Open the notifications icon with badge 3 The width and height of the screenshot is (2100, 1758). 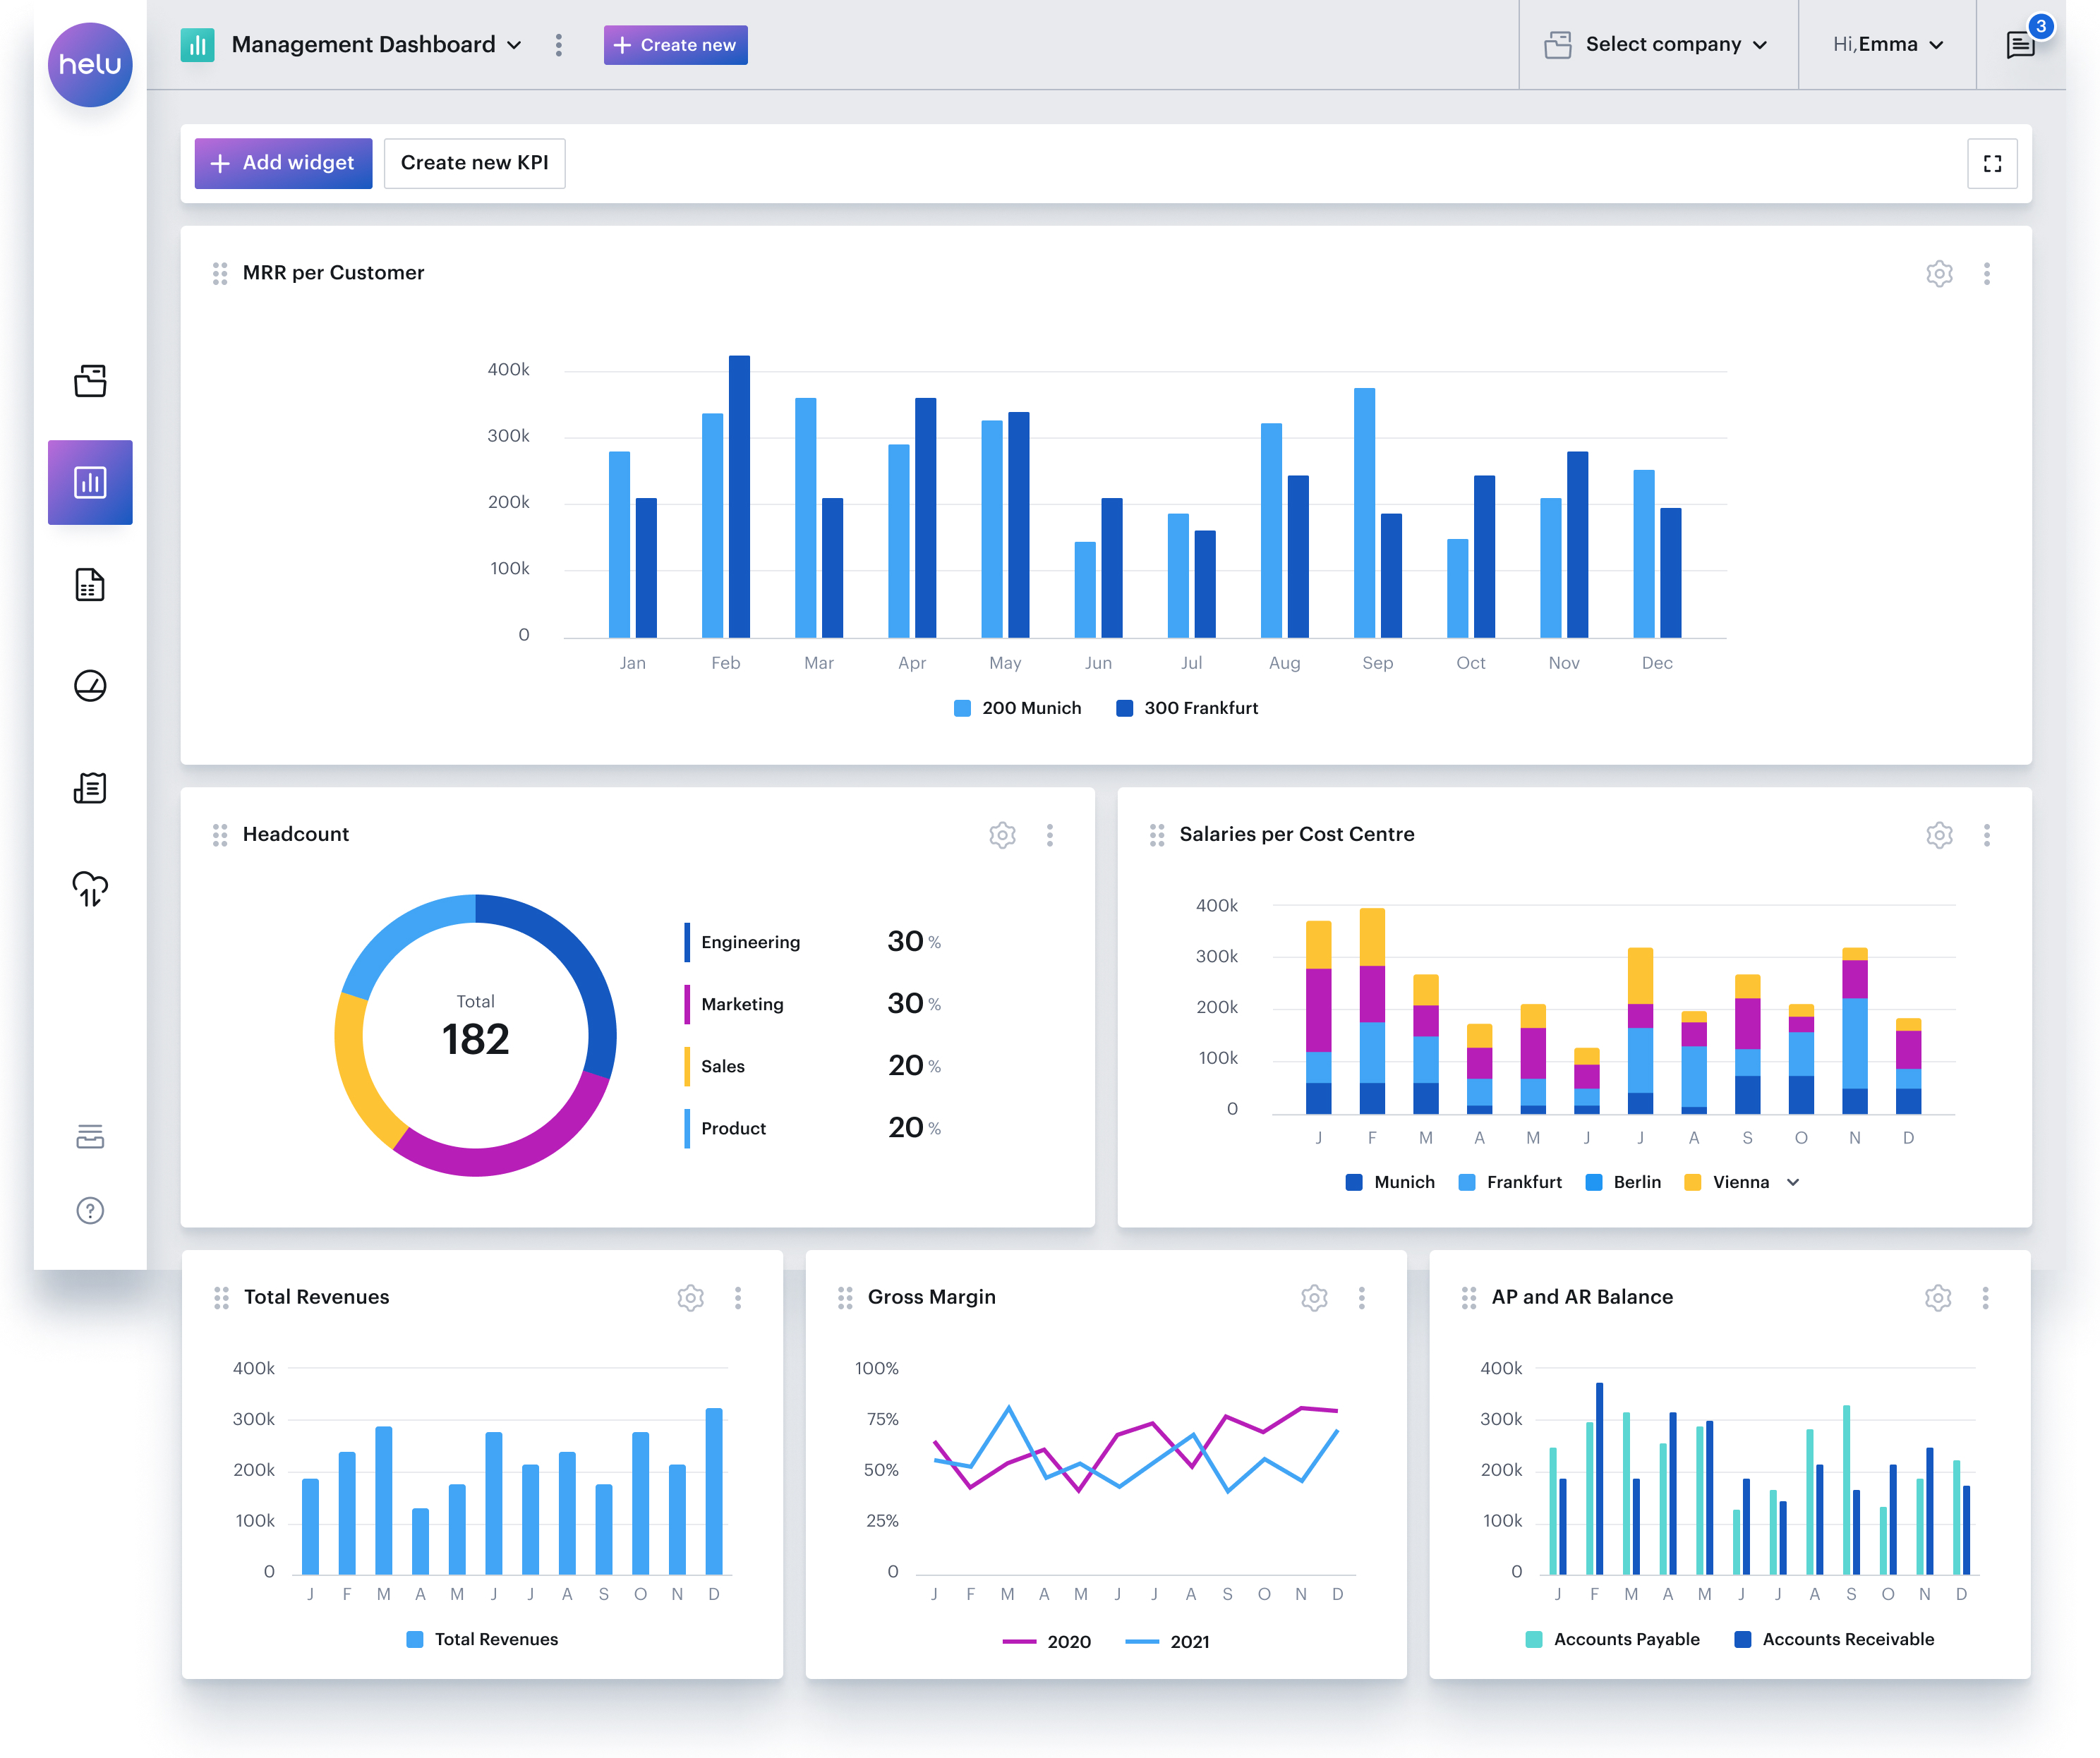2021,44
